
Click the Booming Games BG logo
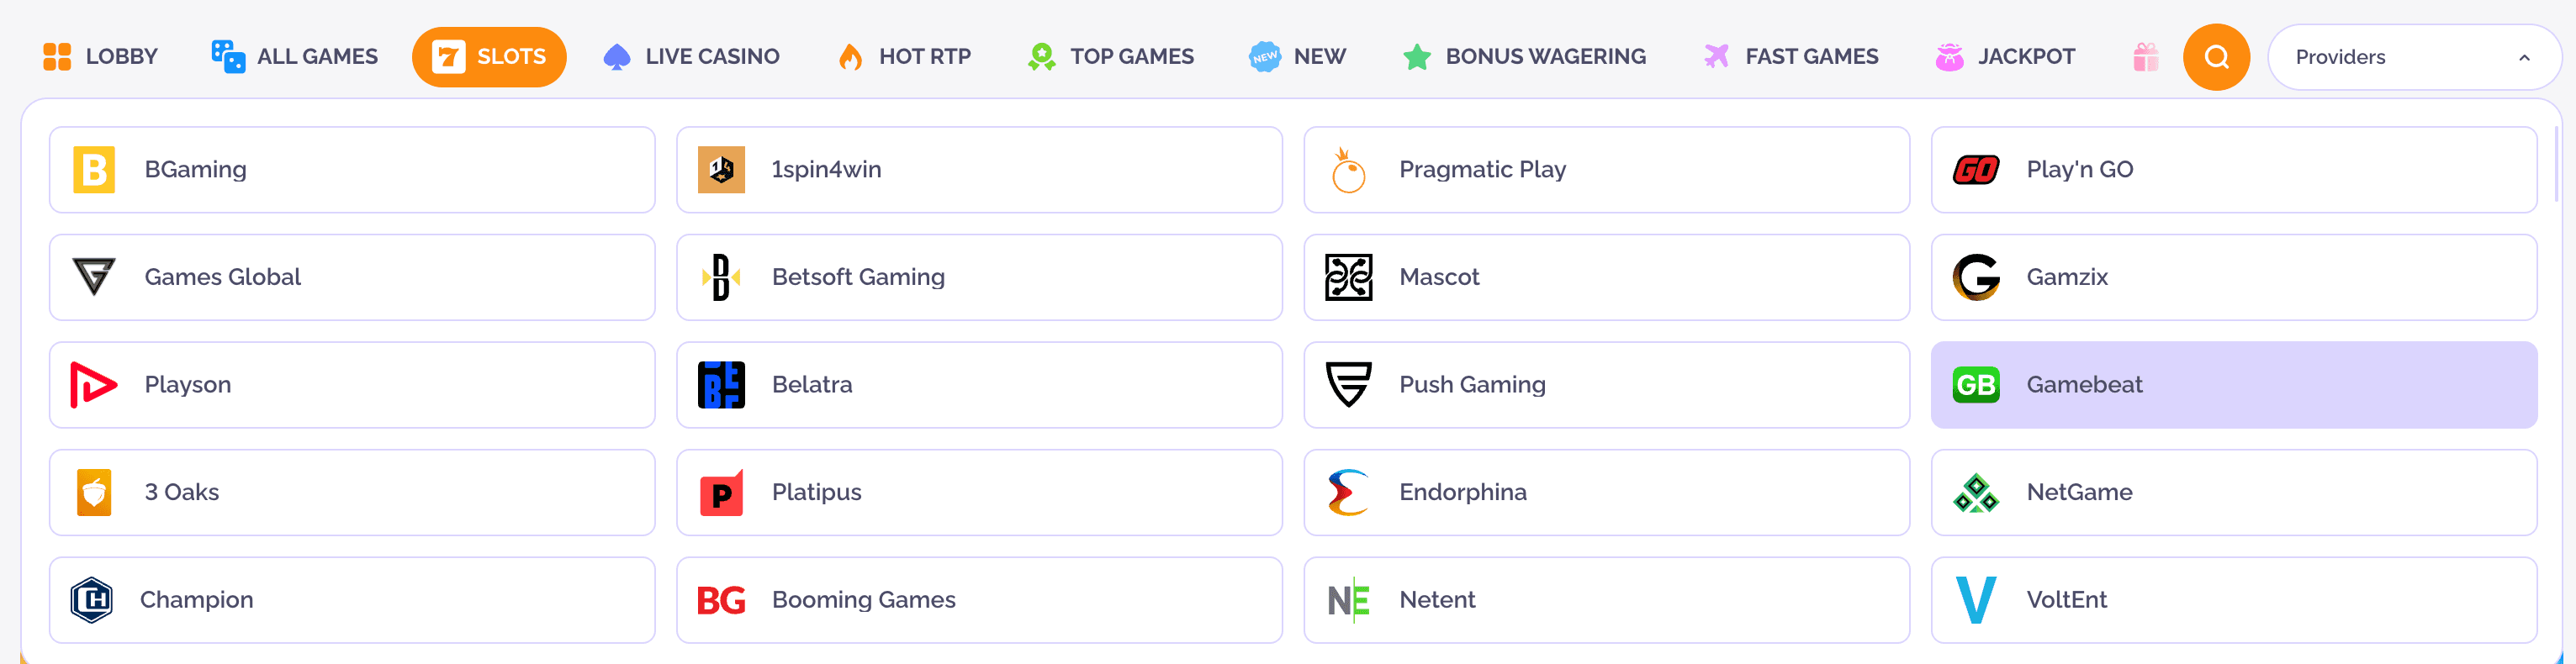tap(722, 600)
